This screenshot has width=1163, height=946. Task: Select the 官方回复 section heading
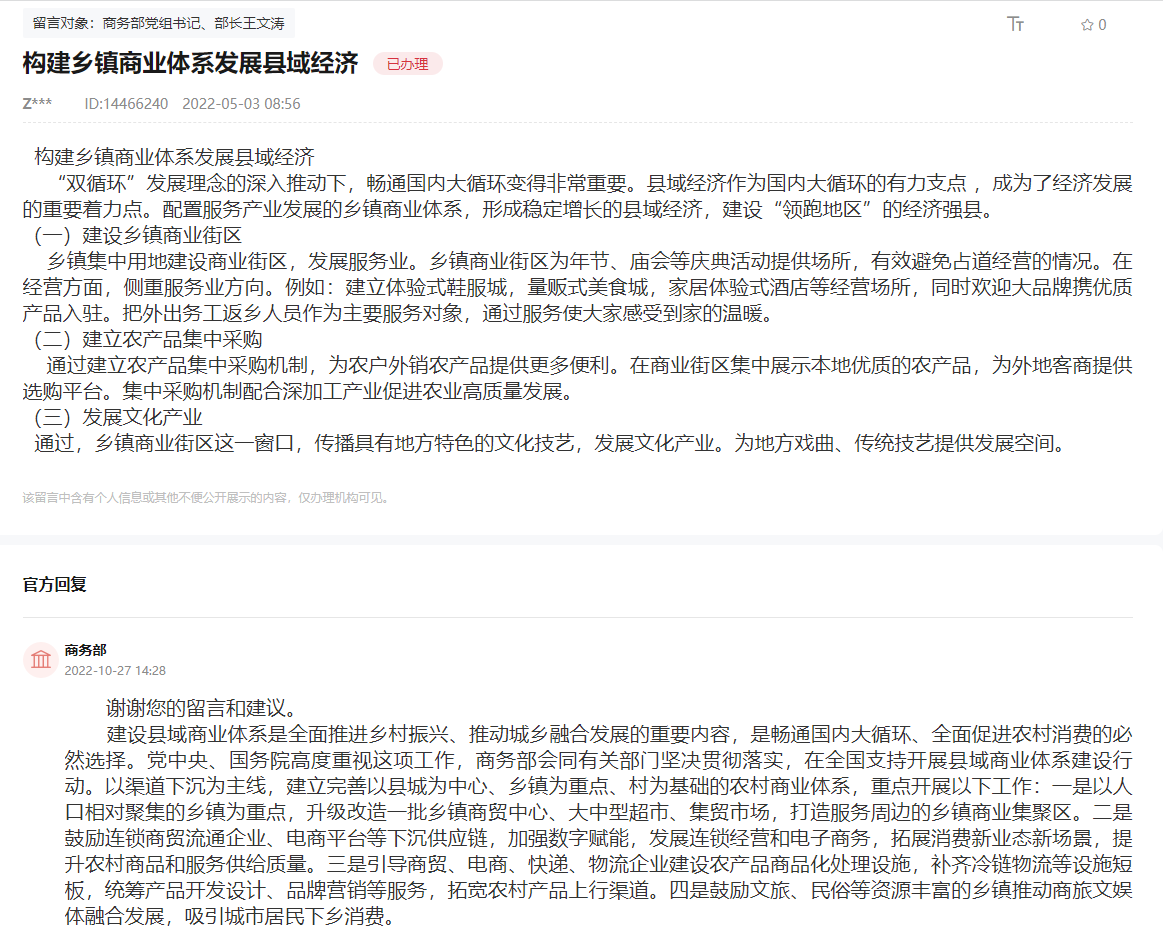(55, 584)
